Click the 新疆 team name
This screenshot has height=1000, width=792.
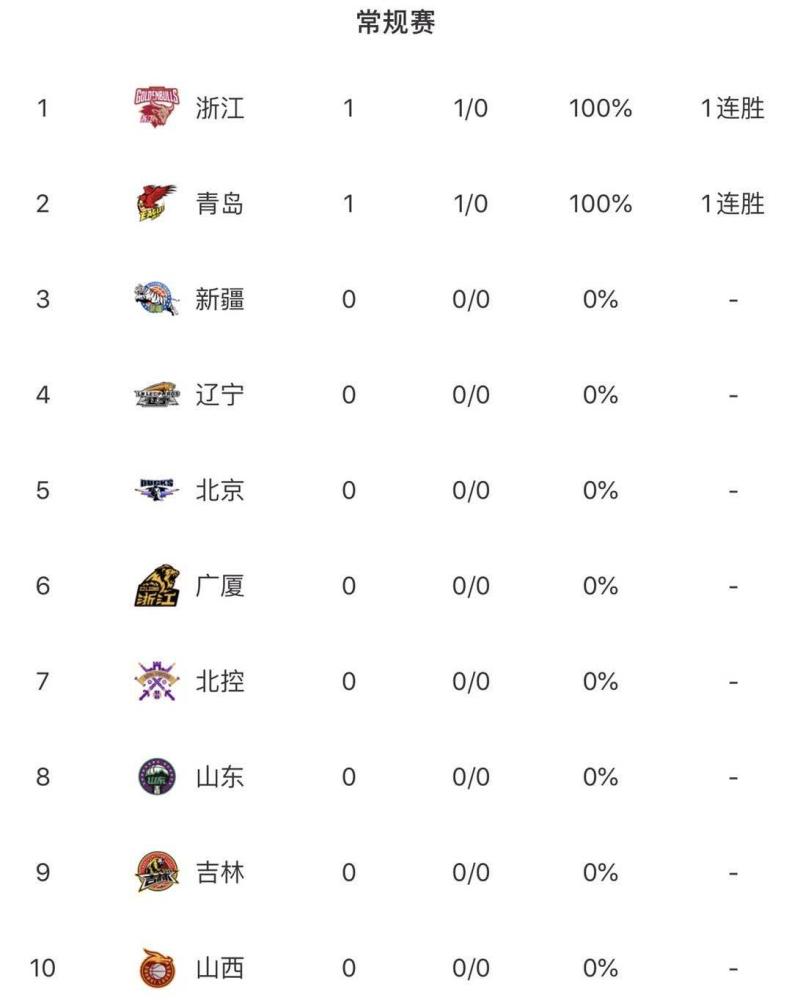click(219, 299)
